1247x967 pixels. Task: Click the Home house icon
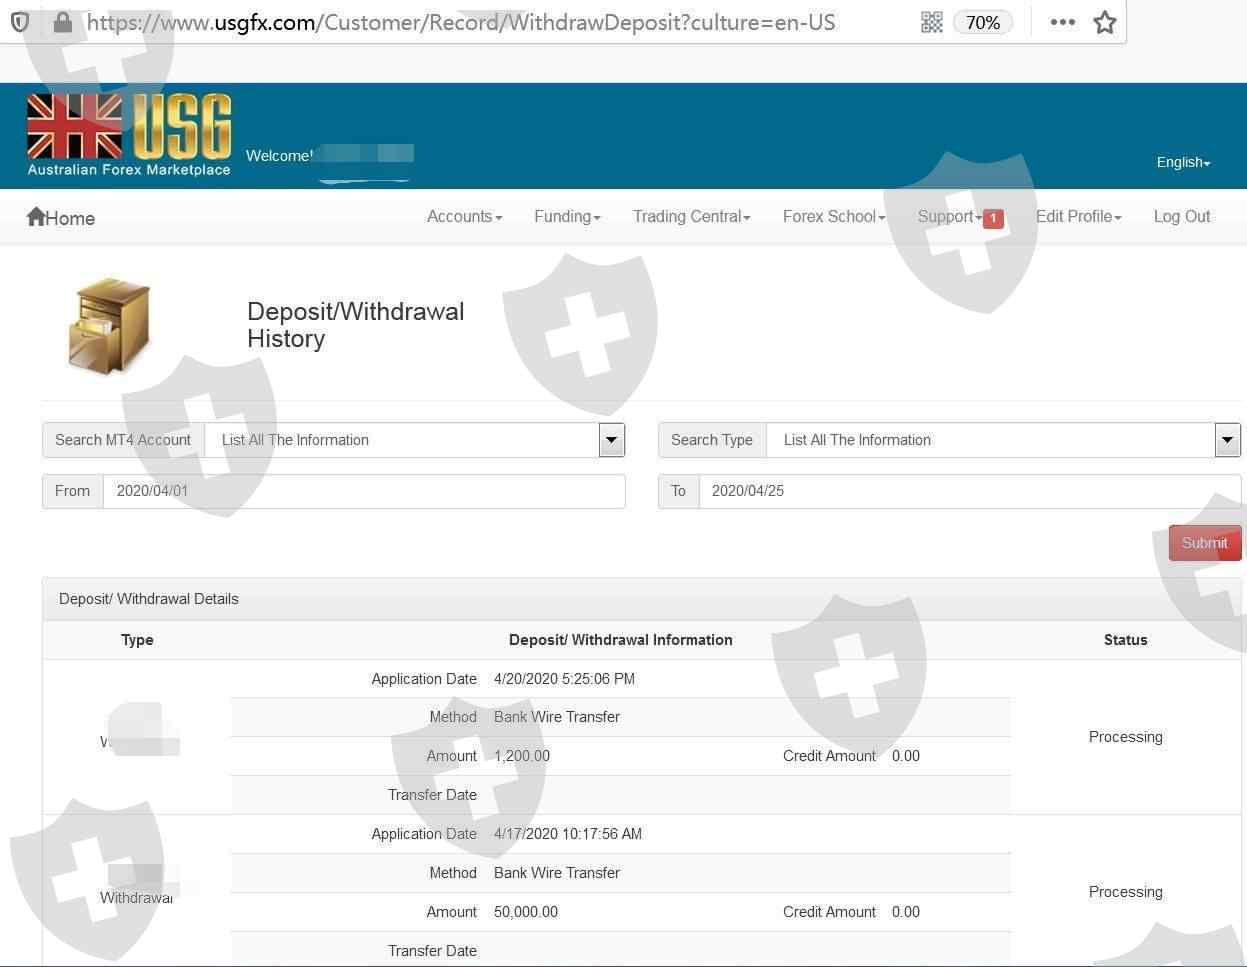pos(36,217)
